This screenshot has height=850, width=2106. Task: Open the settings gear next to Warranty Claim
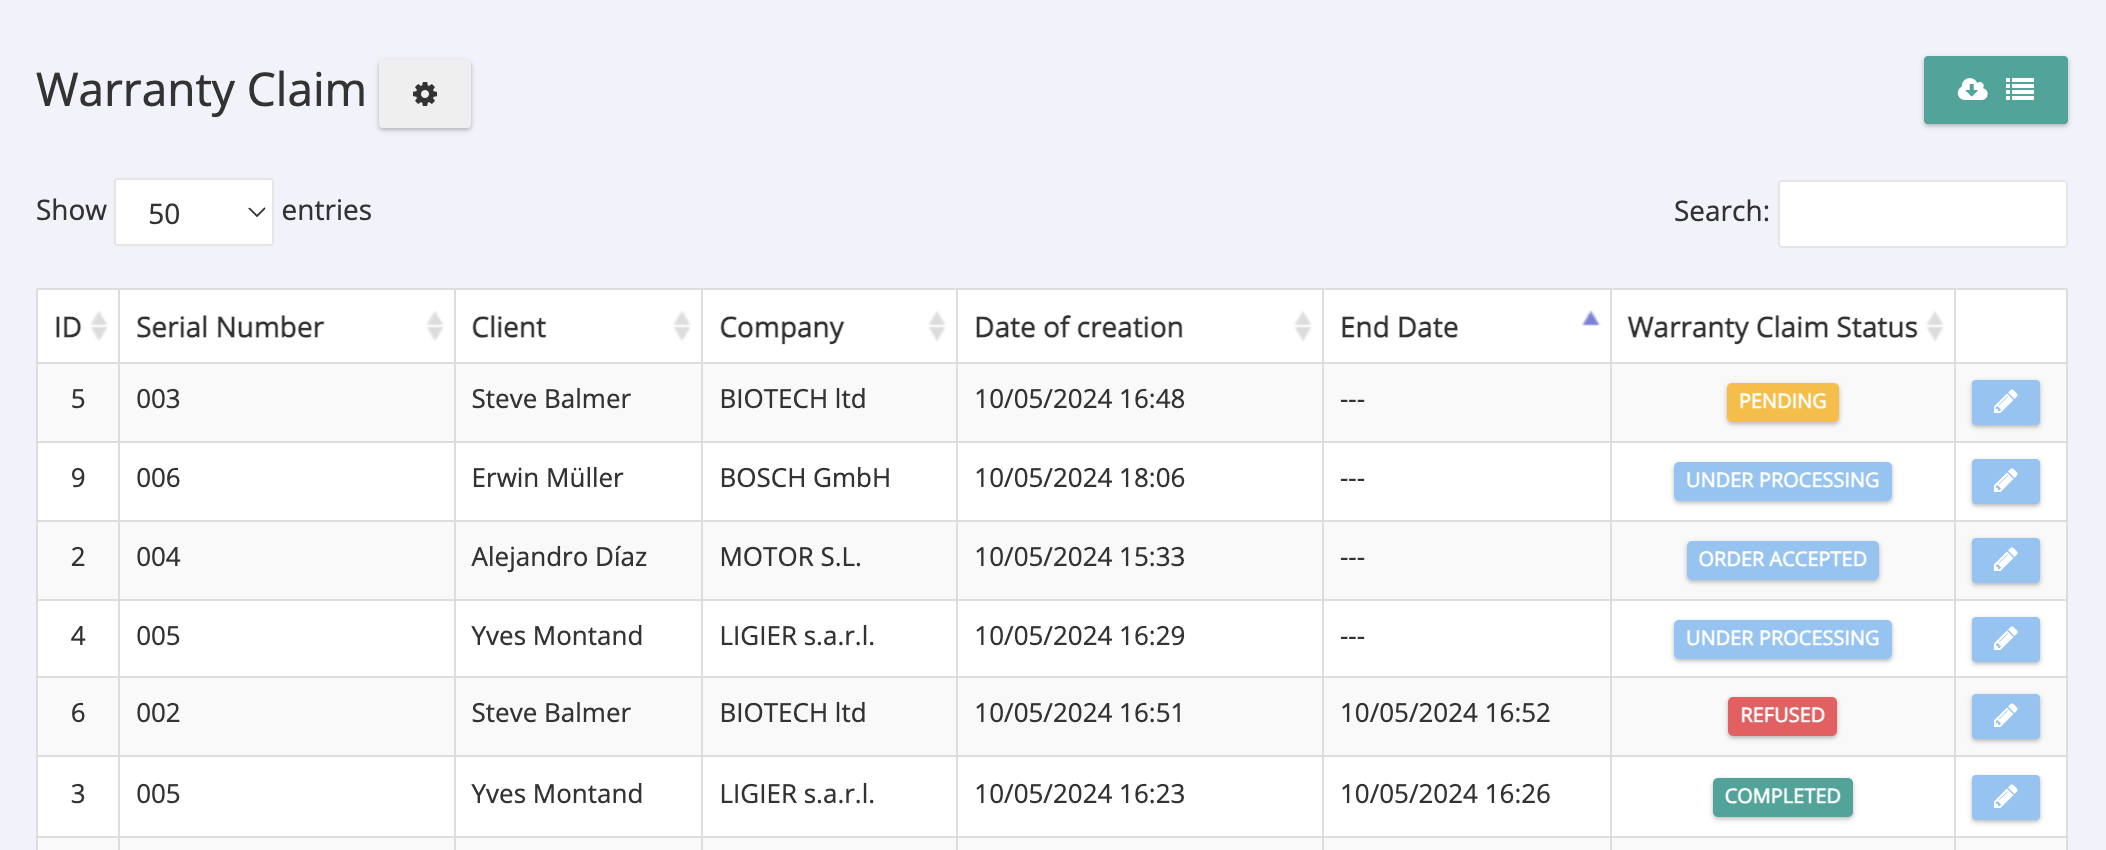[425, 94]
